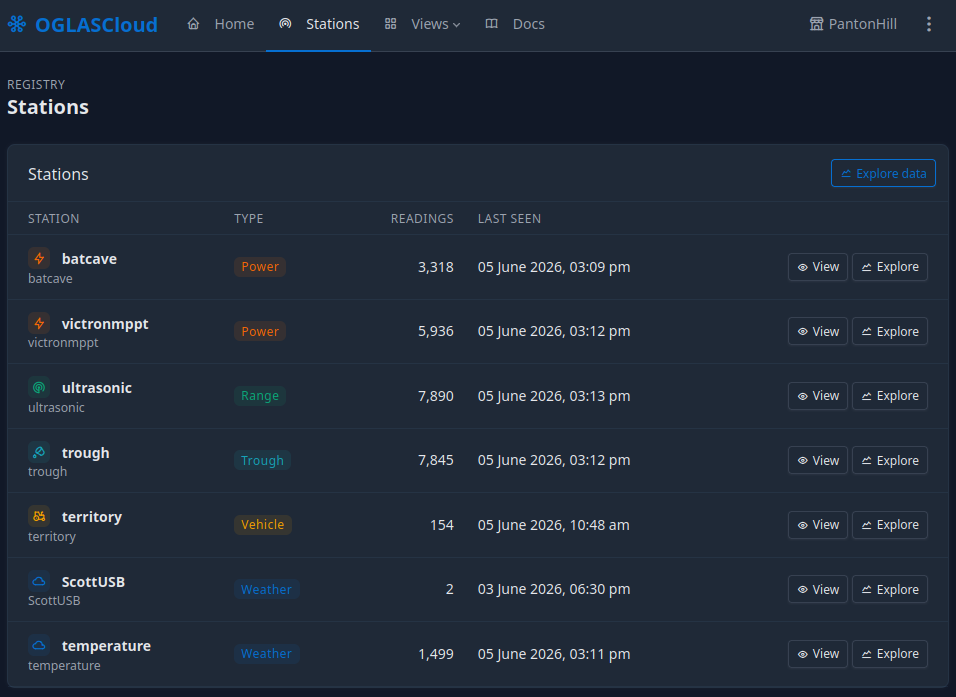
Task: Click the 154 readings value
Action: click(x=442, y=525)
